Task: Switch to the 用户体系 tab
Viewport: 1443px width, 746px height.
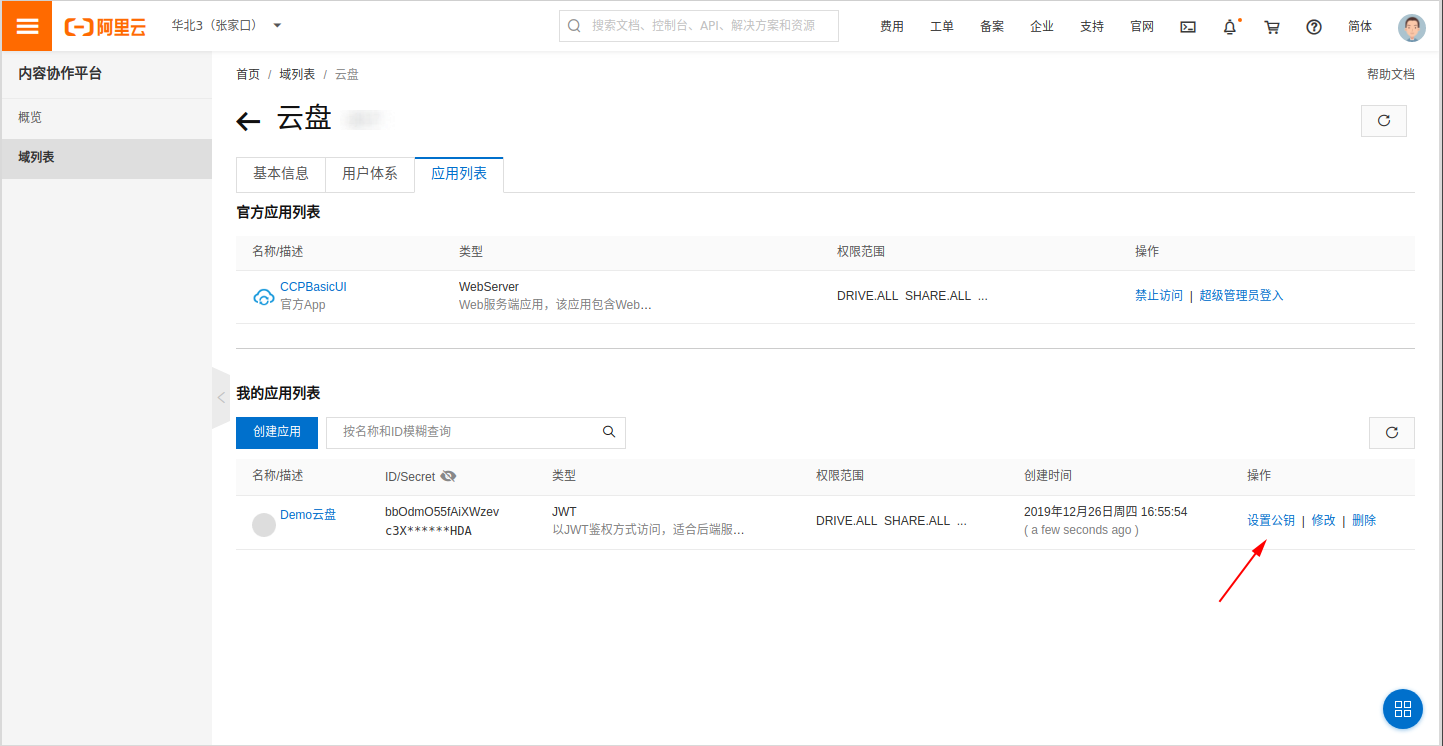Action: coord(370,174)
